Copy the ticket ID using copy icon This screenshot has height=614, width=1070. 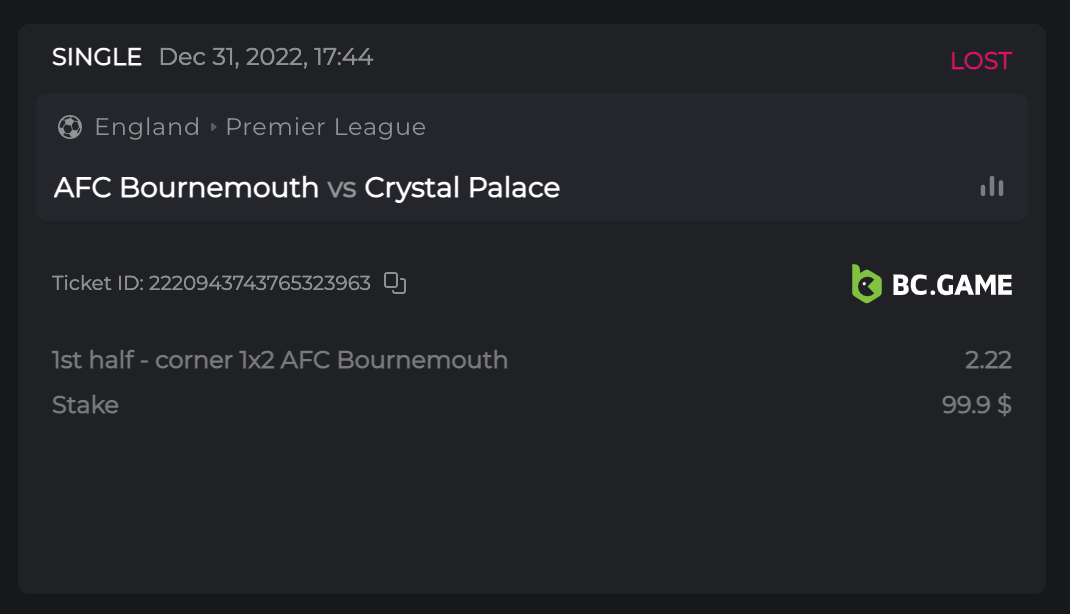coord(395,284)
